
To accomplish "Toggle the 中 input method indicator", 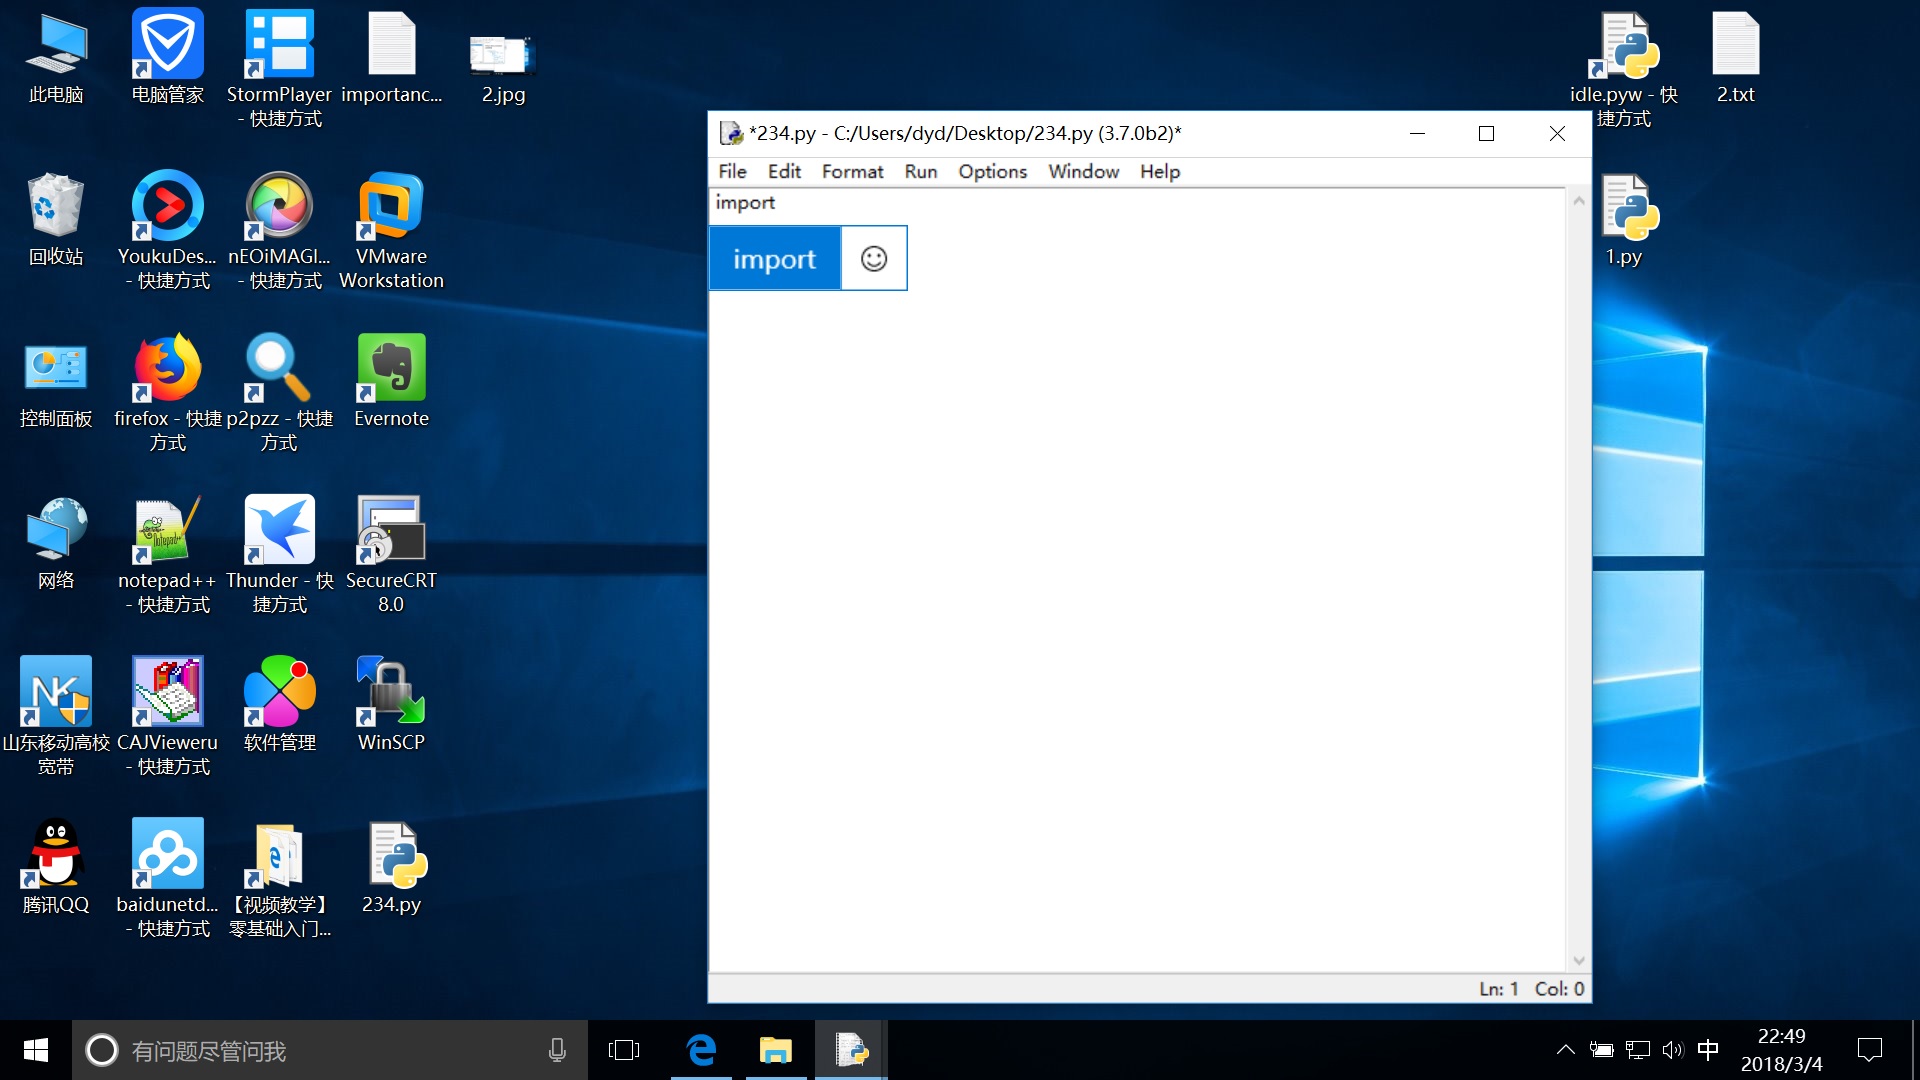I will [x=1708, y=1050].
